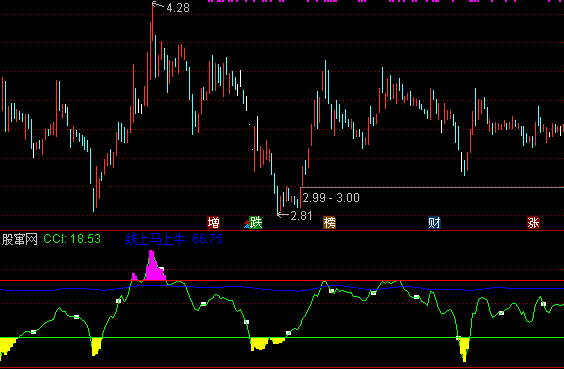Click the 2.81 low price label
564x369 pixels.
pos(301,216)
